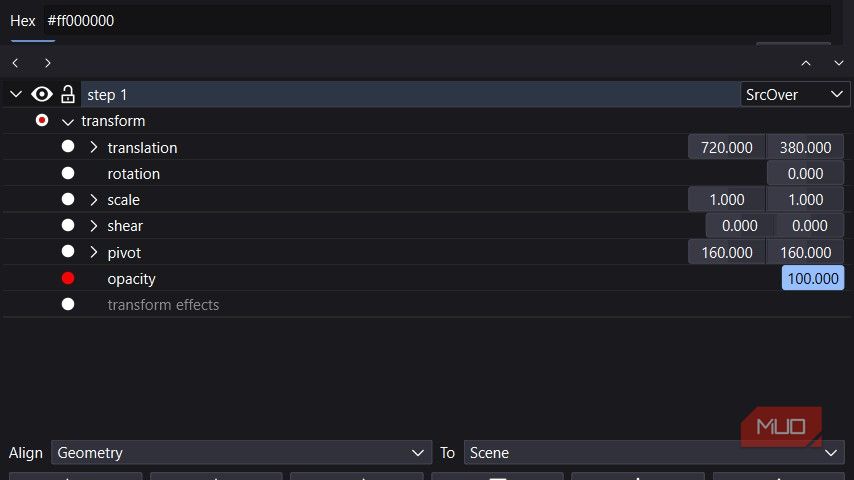854x480 pixels.
Task: Select the shear property label
Action: pyautogui.click(x=125, y=226)
